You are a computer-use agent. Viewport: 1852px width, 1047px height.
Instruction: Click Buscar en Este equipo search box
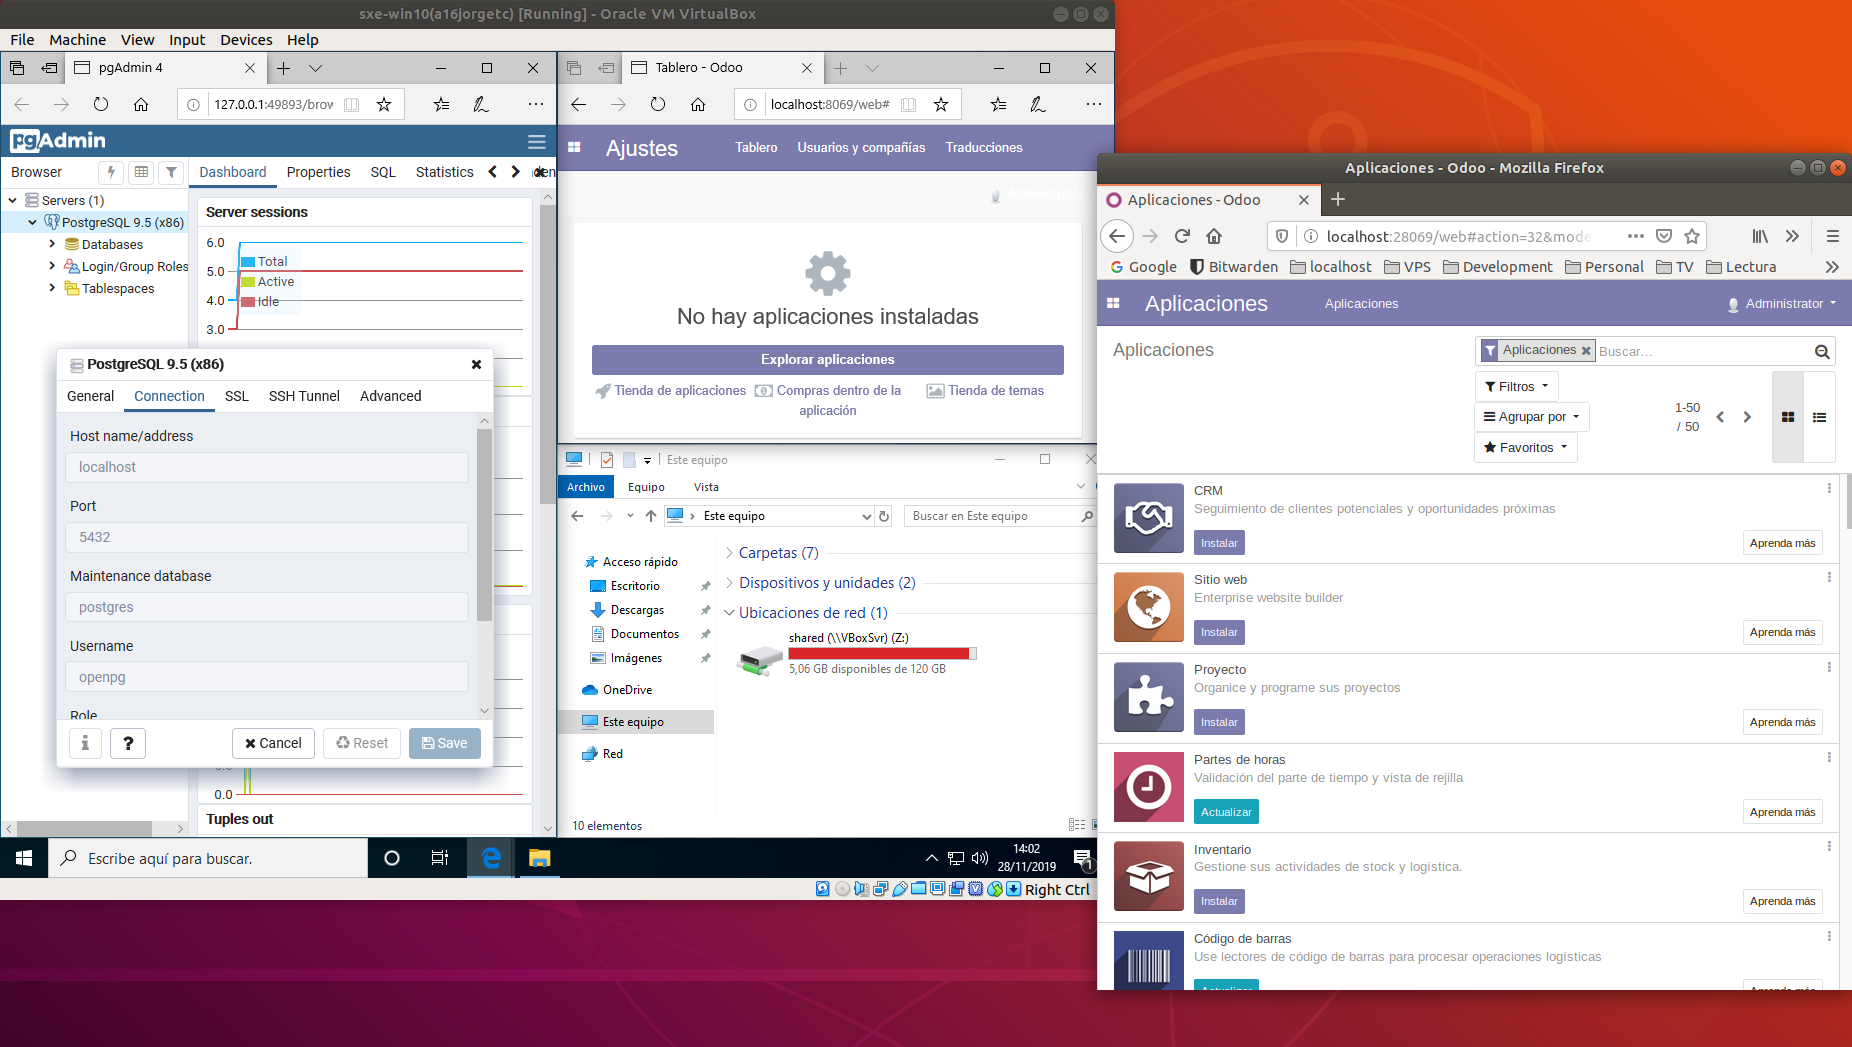[x=1000, y=516]
